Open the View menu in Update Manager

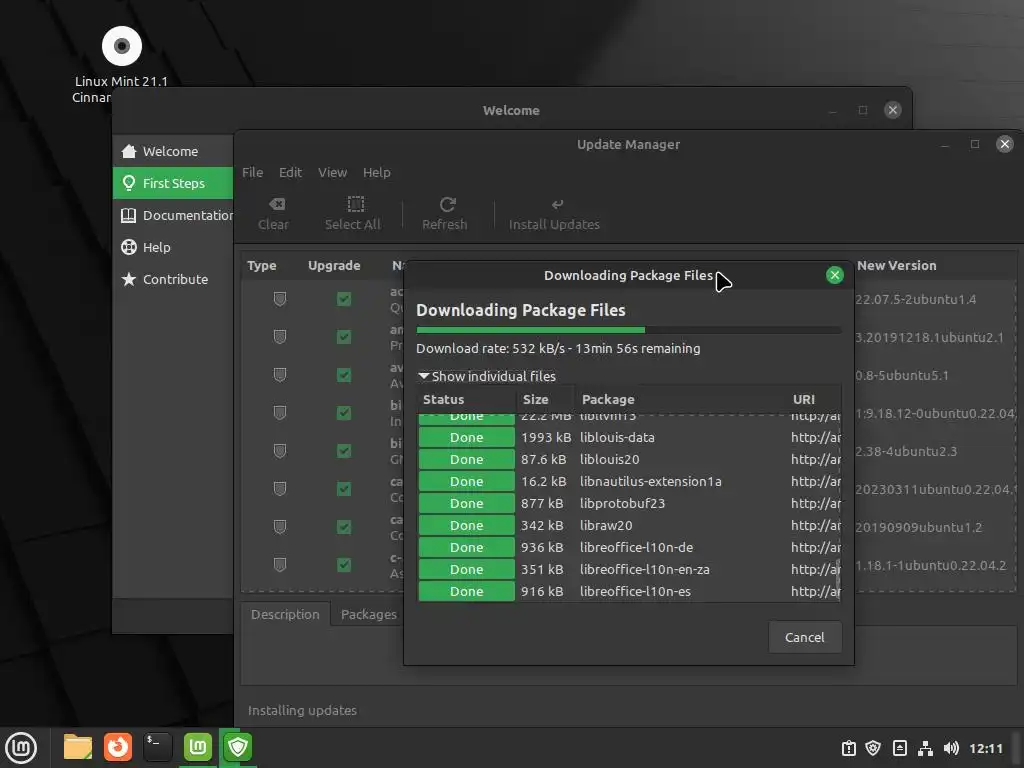(x=332, y=172)
